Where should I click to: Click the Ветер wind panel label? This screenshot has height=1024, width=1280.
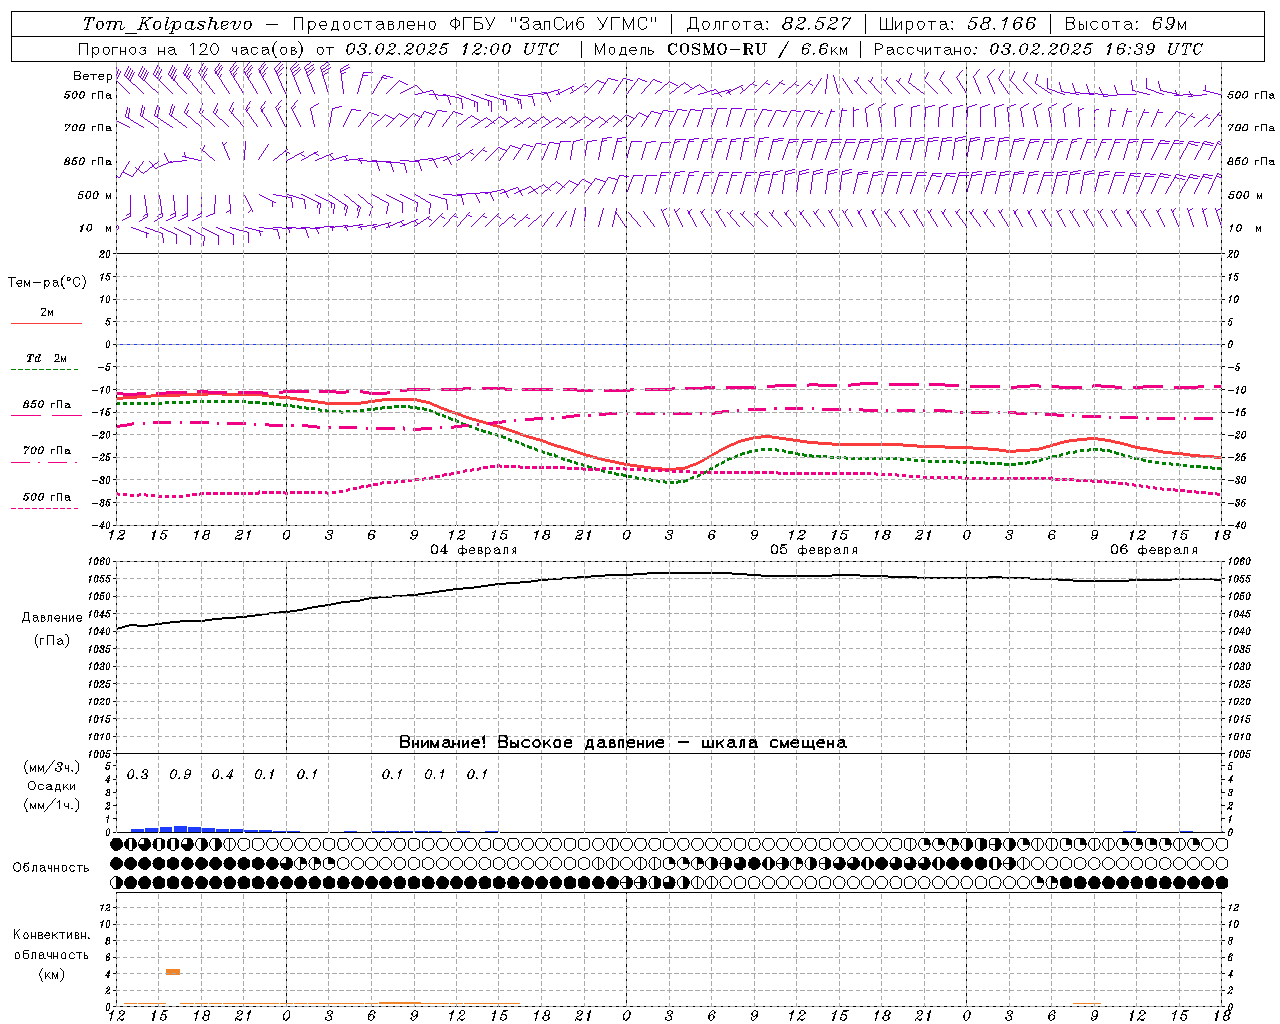(x=92, y=76)
